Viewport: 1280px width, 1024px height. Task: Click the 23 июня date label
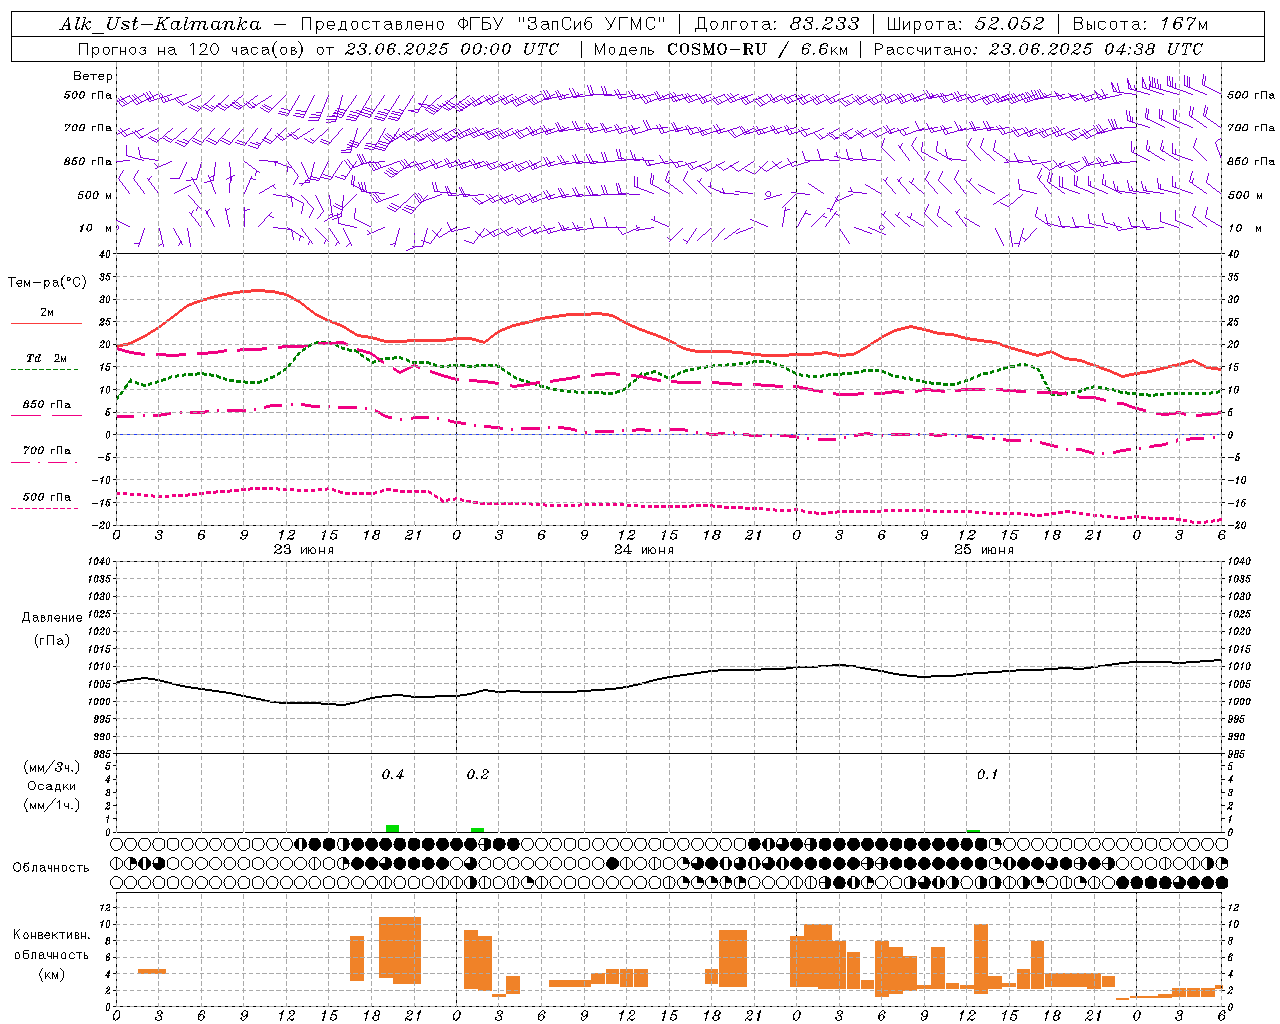[x=304, y=550]
